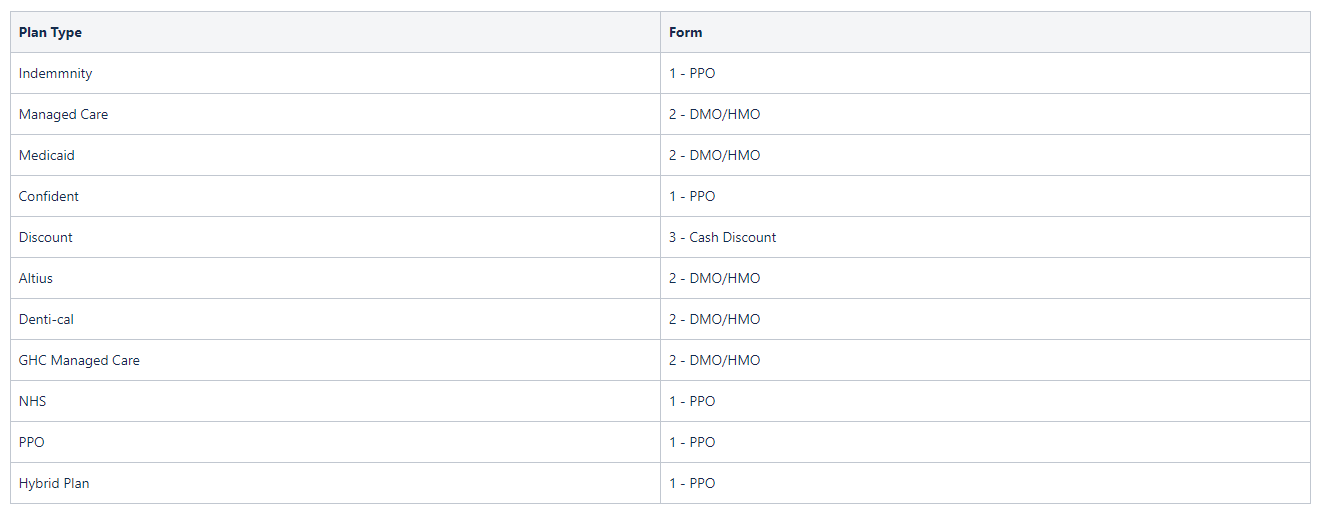Click the 3 - Cash Discount form value
This screenshot has width=1321, height=514.
click(x=723, y=237)
